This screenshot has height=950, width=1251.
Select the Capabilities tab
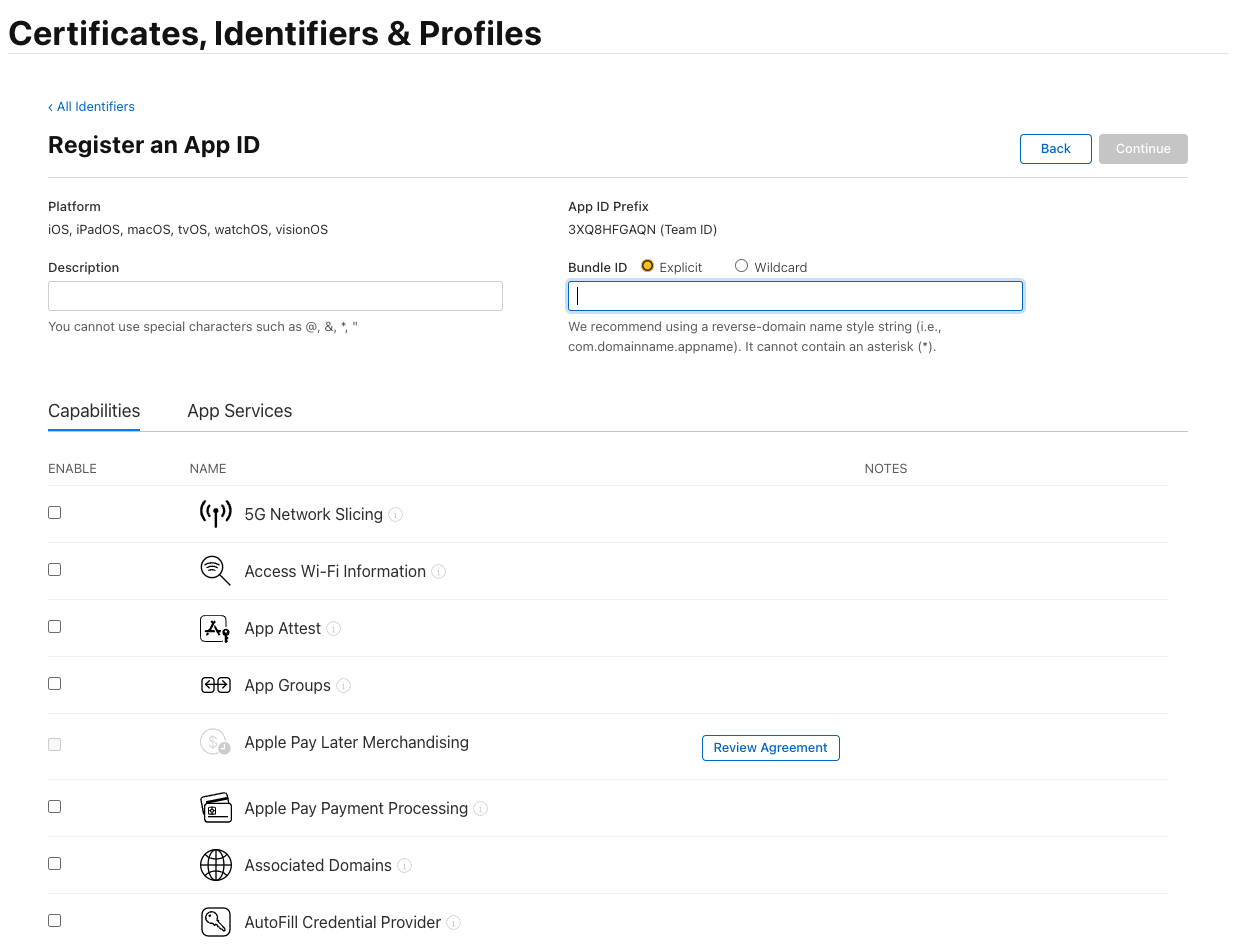[94, 411]
